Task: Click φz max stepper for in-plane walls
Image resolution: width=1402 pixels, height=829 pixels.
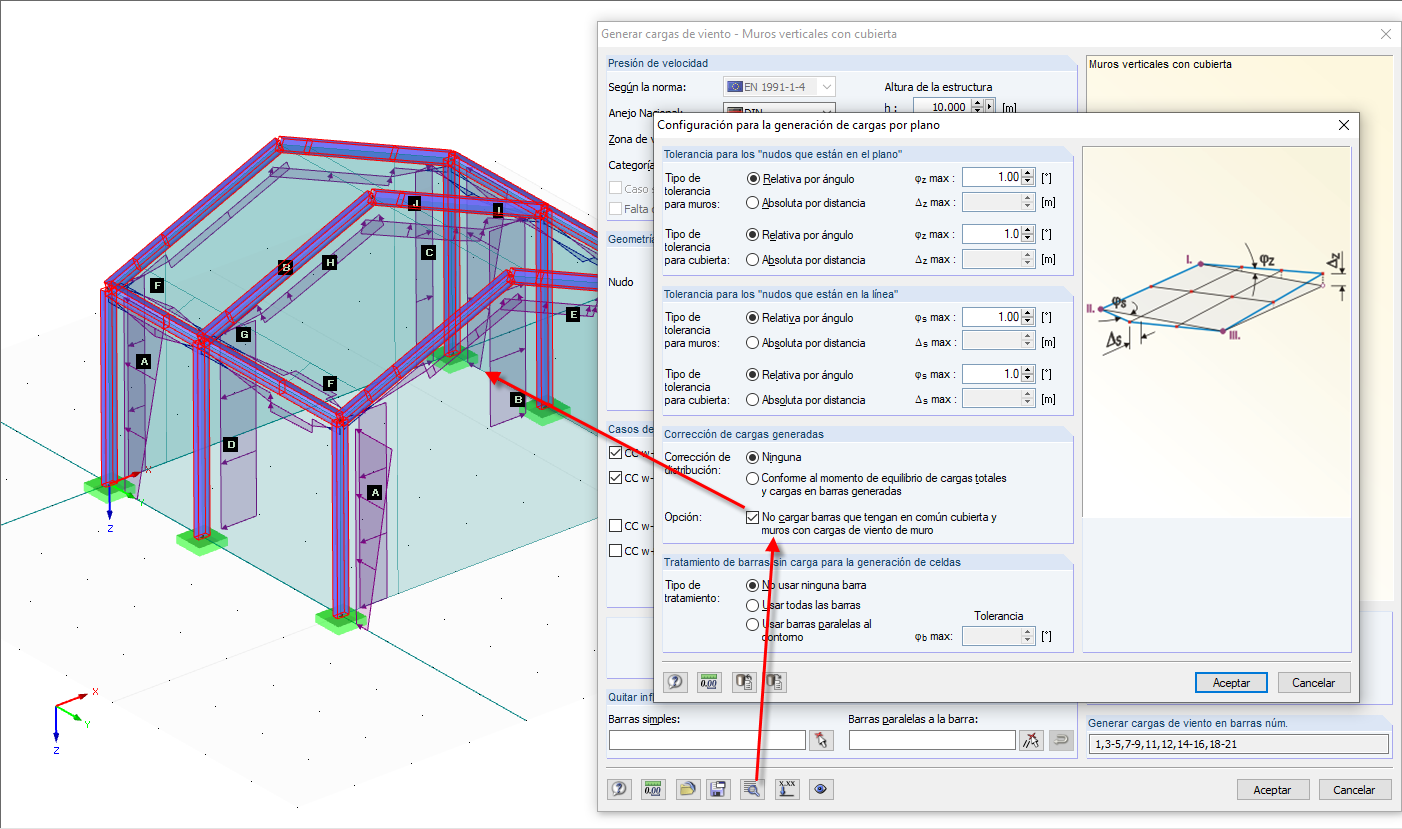Action: point(1028,177)
